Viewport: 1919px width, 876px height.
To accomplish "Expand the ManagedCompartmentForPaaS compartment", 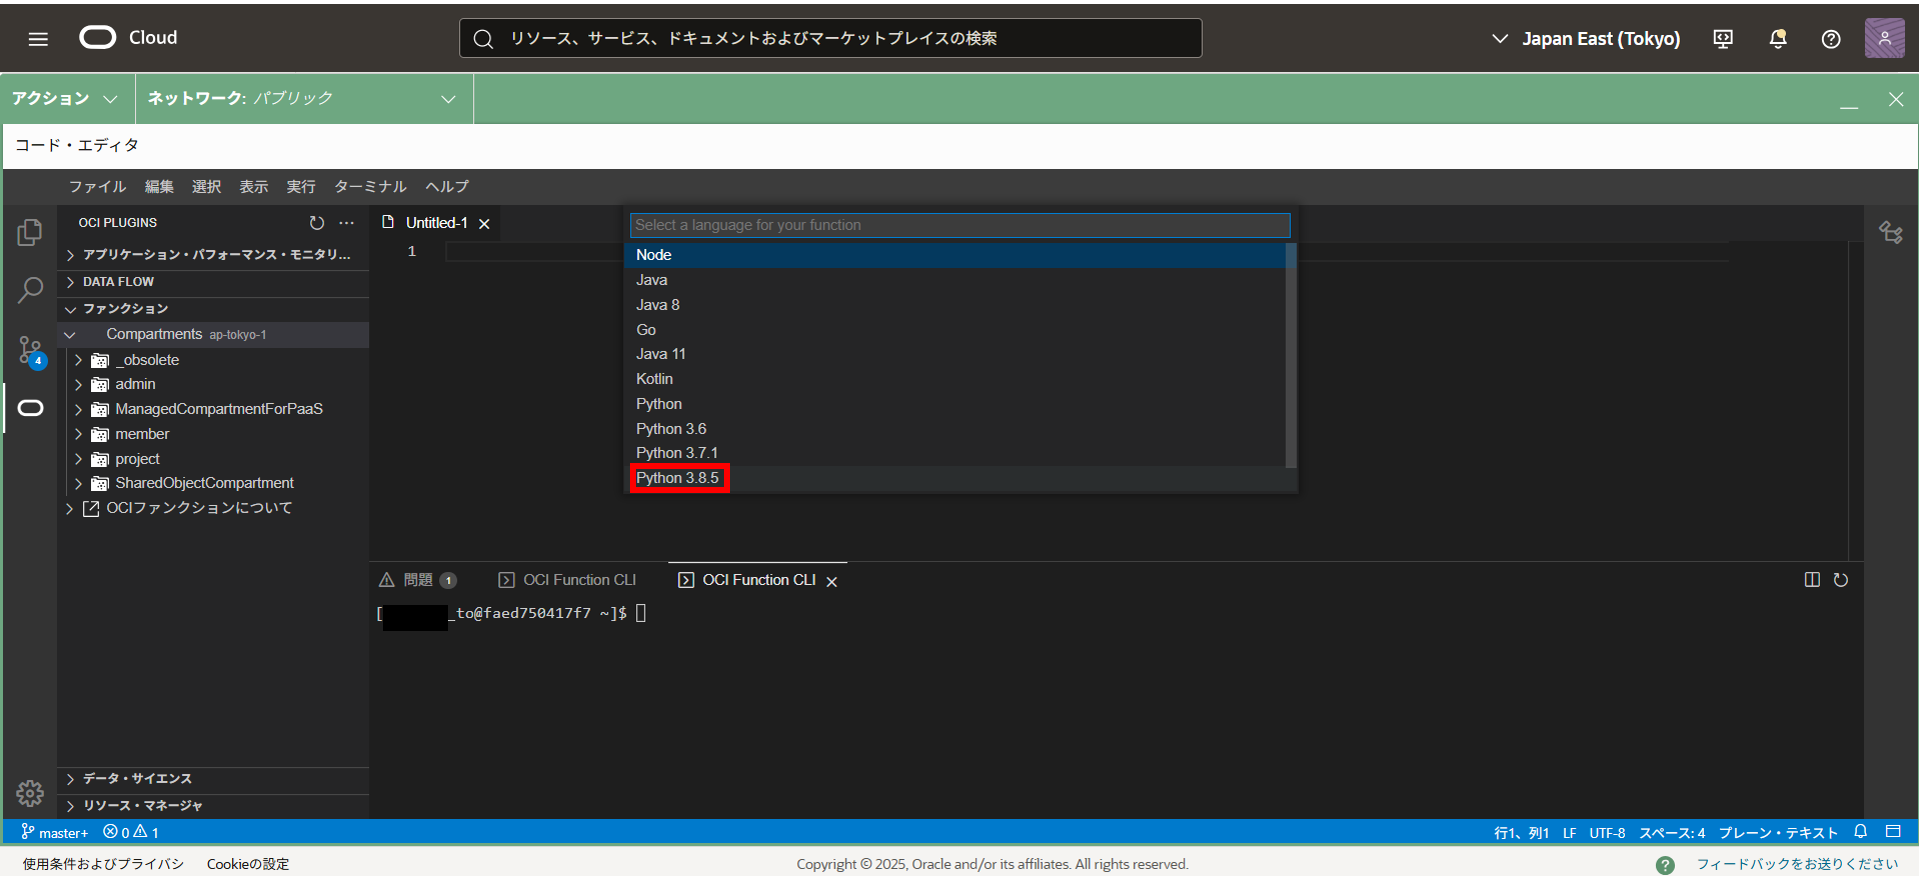I will (x=213, y=409).
